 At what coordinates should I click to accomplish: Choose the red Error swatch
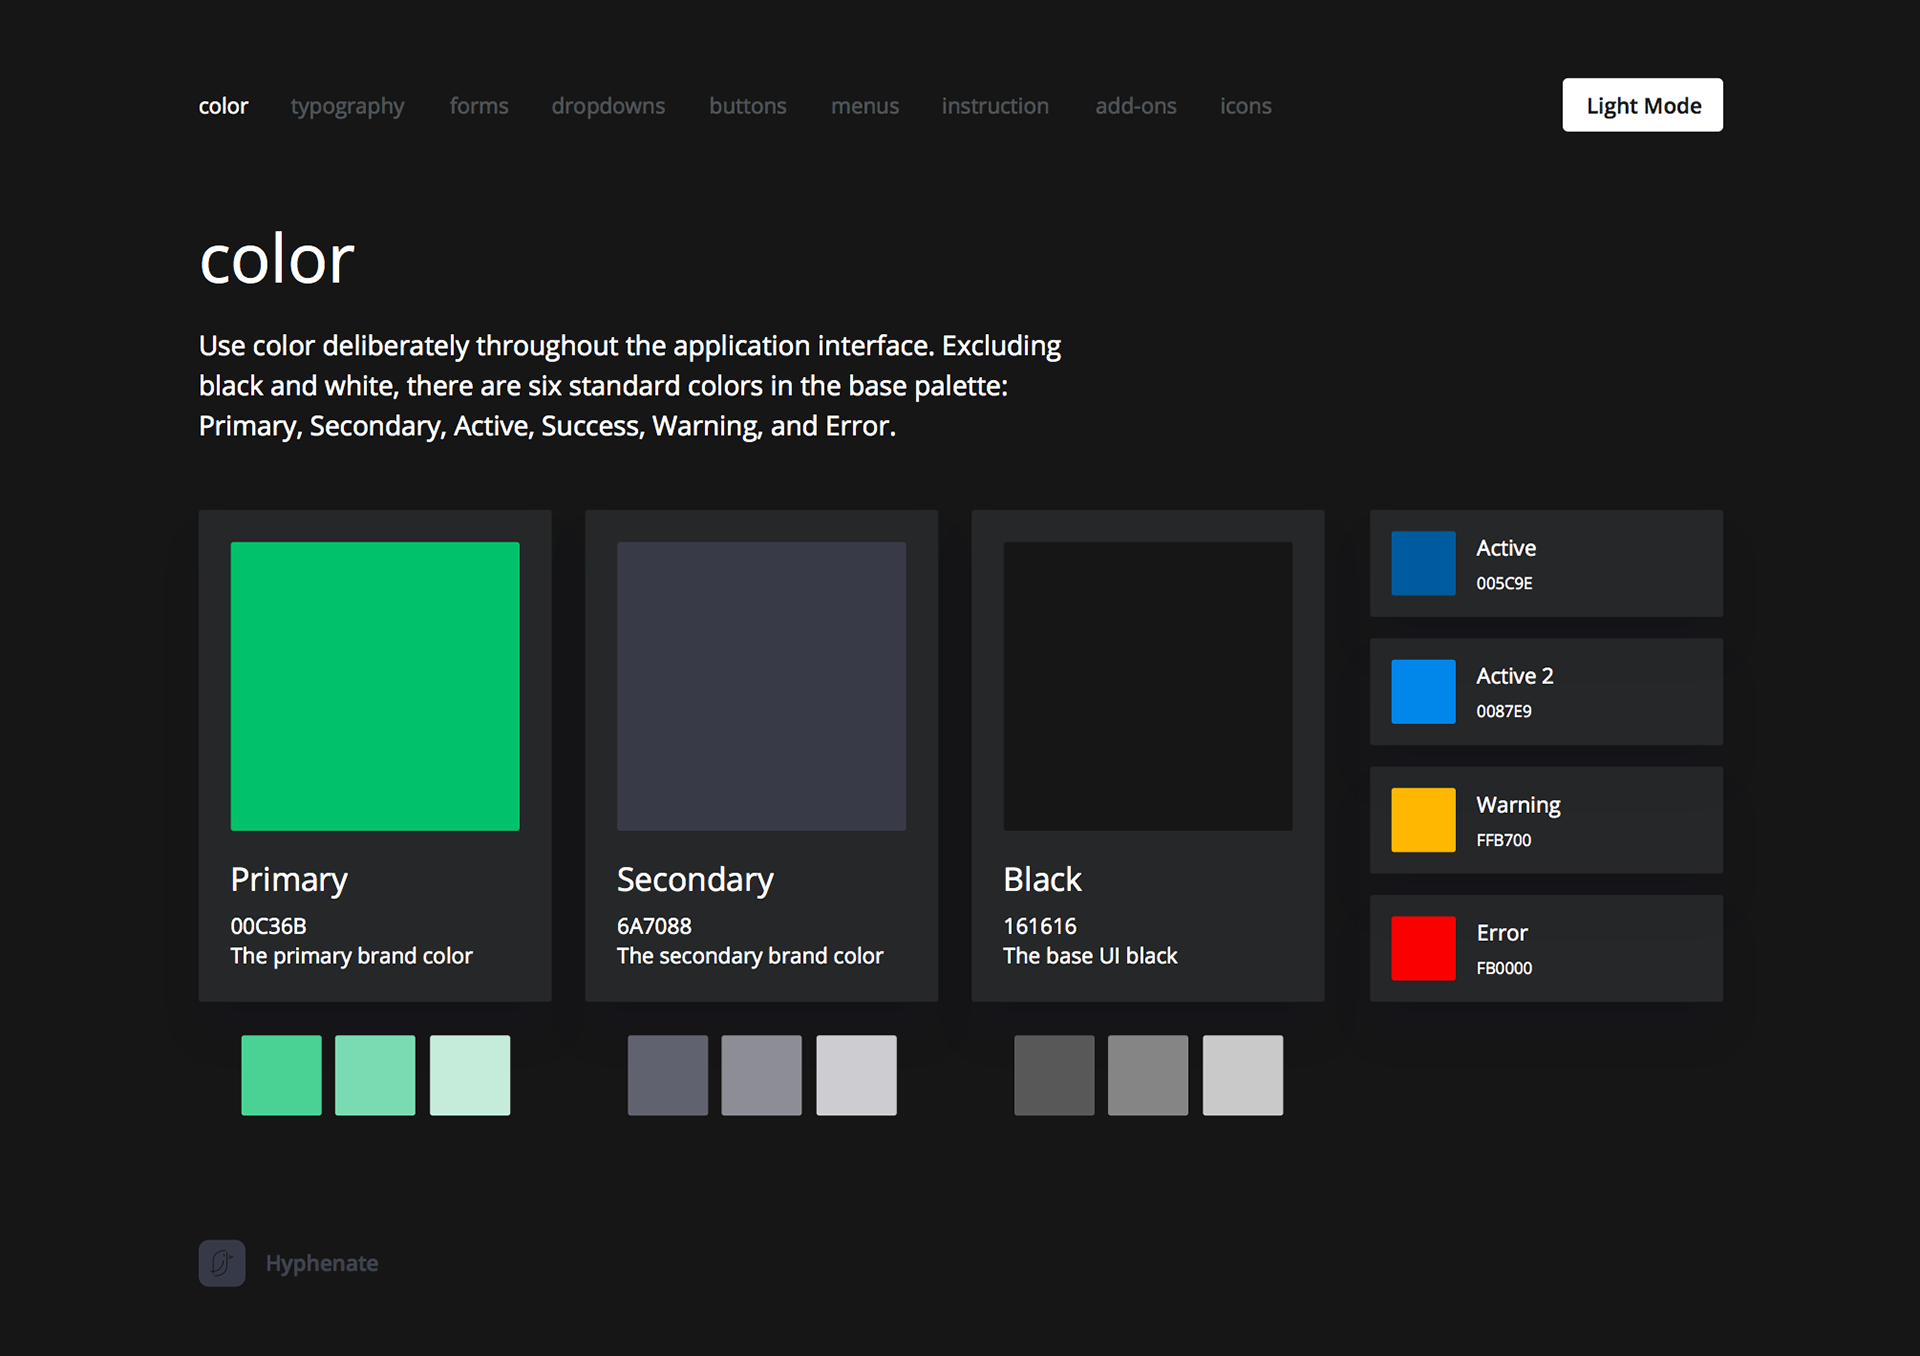1423,948
